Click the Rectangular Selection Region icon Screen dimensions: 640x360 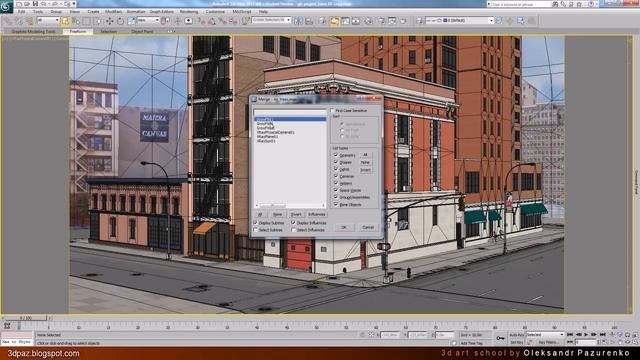click(87, 21)
